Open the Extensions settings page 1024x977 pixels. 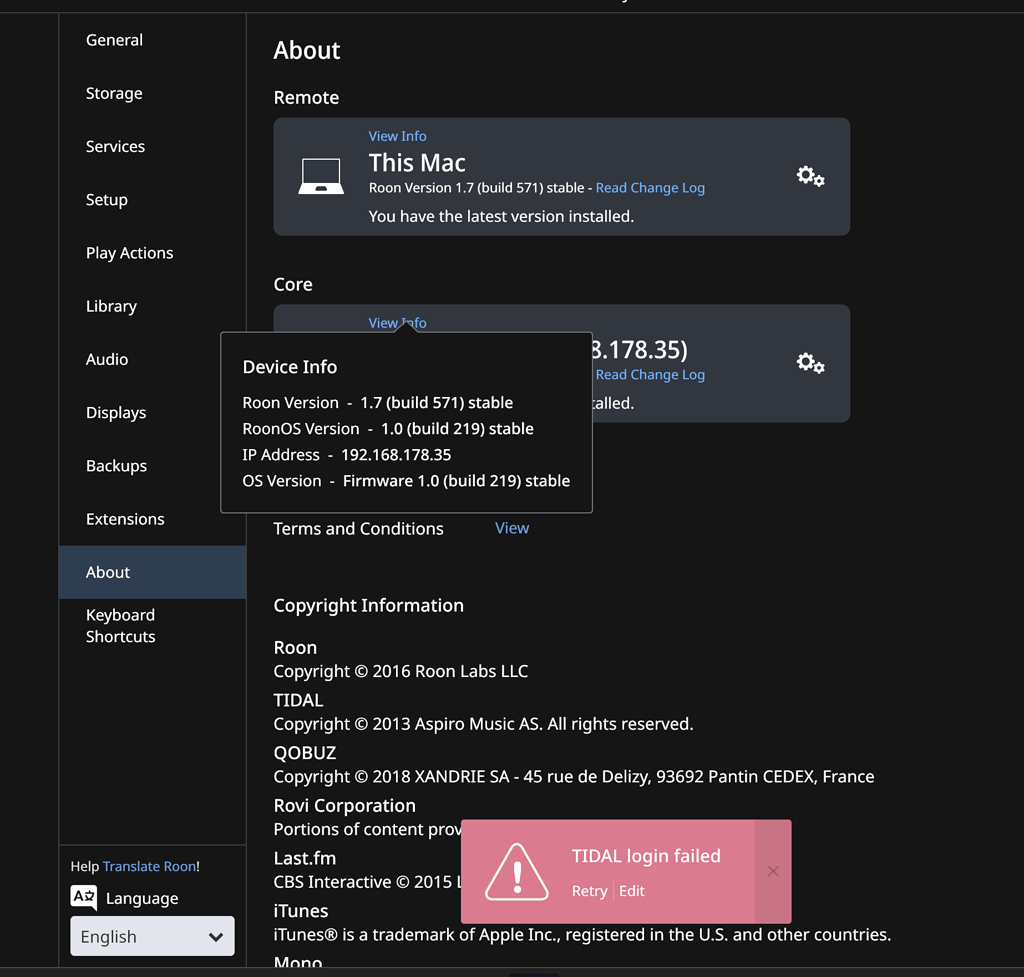125,518
